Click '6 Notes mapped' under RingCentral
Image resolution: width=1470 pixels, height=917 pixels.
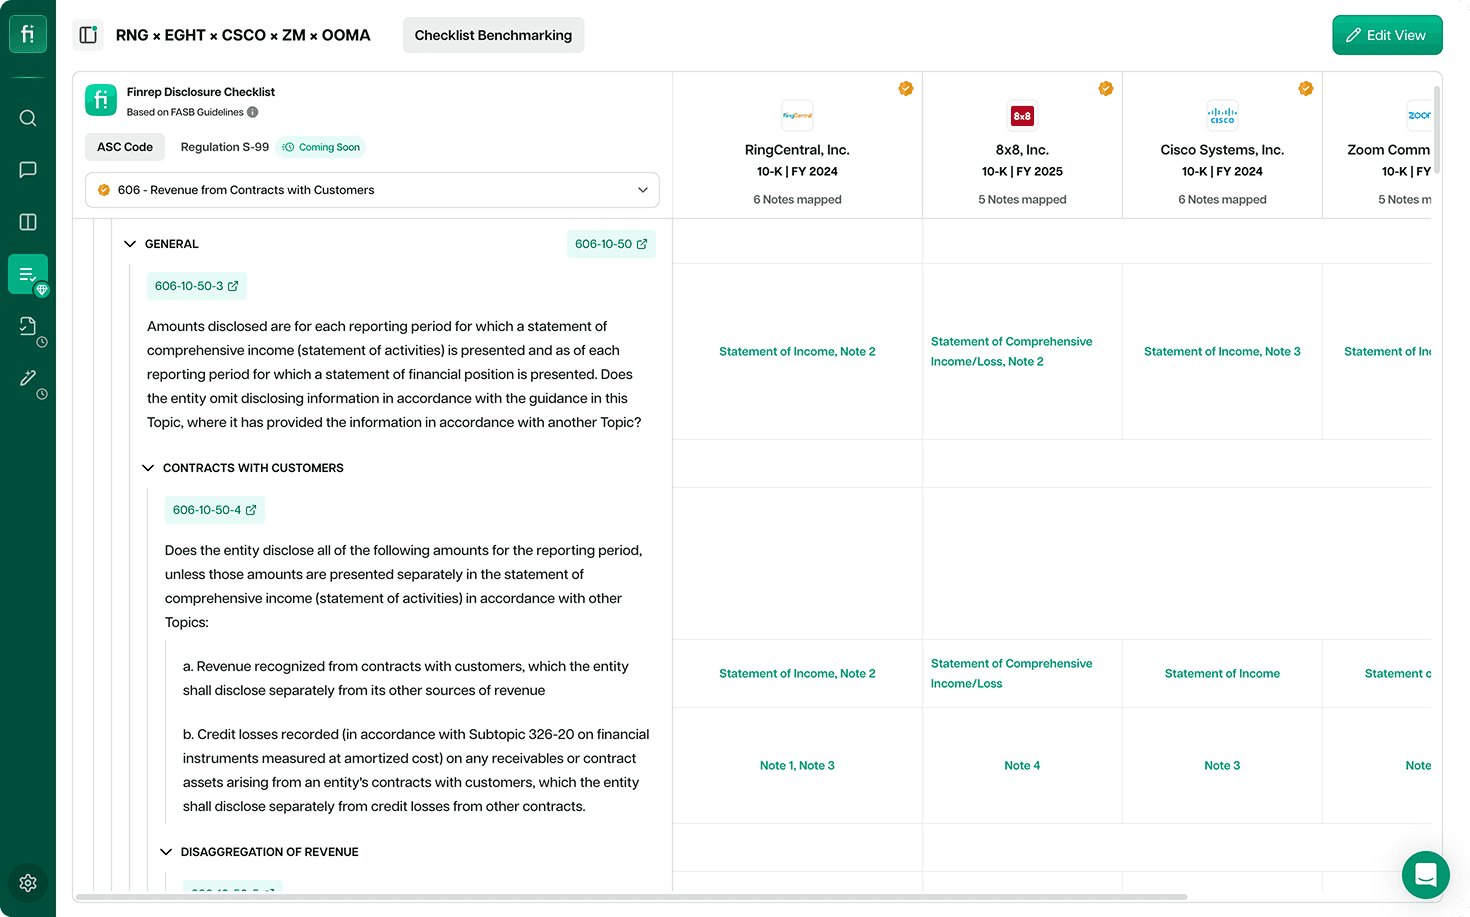797,200
